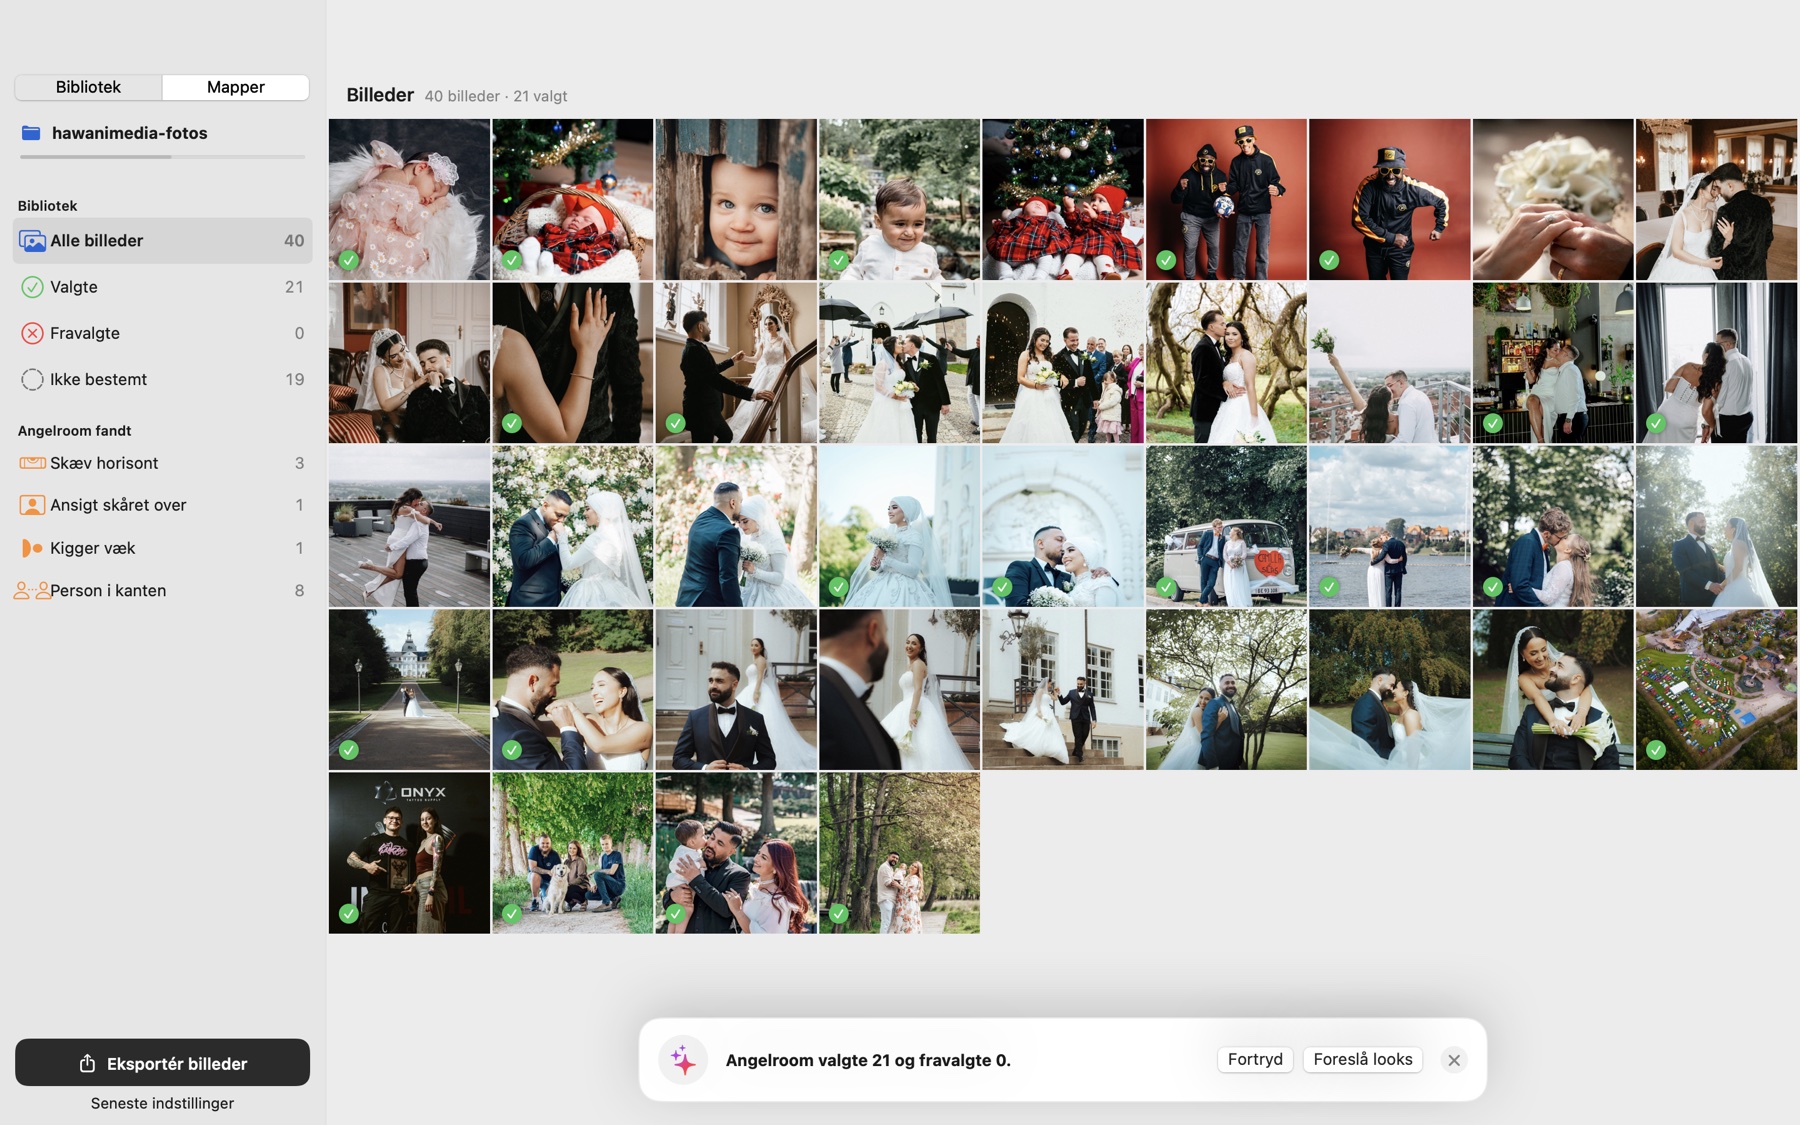Click the Kigger væk icon
Viewport: 1800px width, 1125px height.
point(32,548)
